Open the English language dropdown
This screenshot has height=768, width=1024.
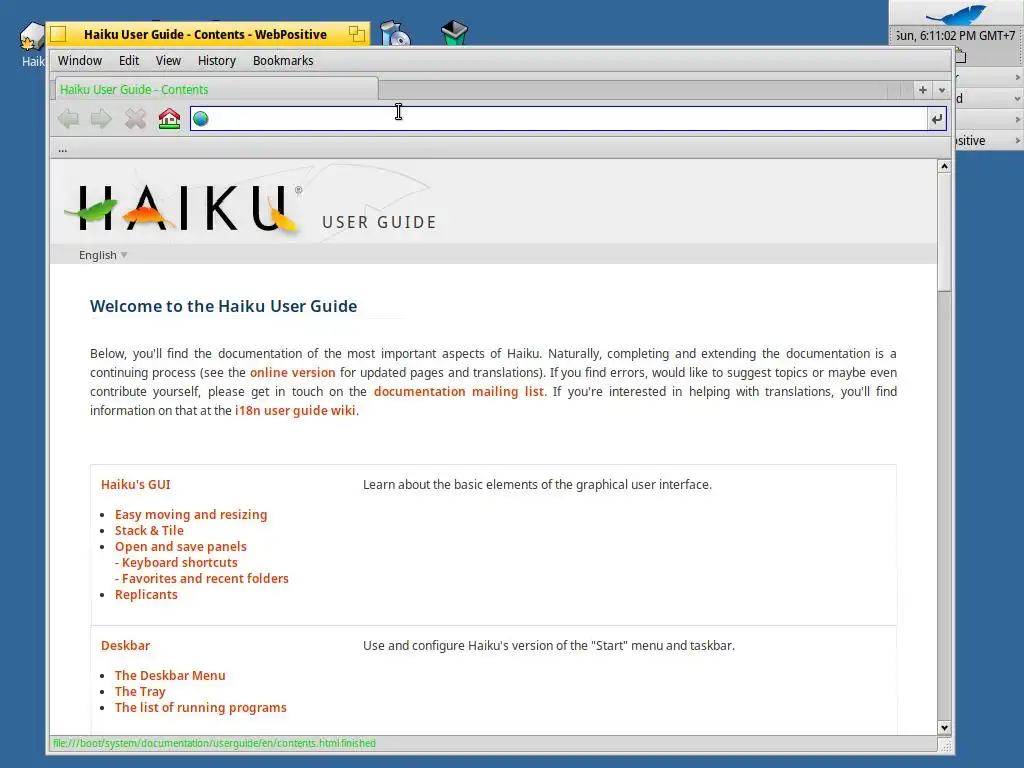click(103, 255)
